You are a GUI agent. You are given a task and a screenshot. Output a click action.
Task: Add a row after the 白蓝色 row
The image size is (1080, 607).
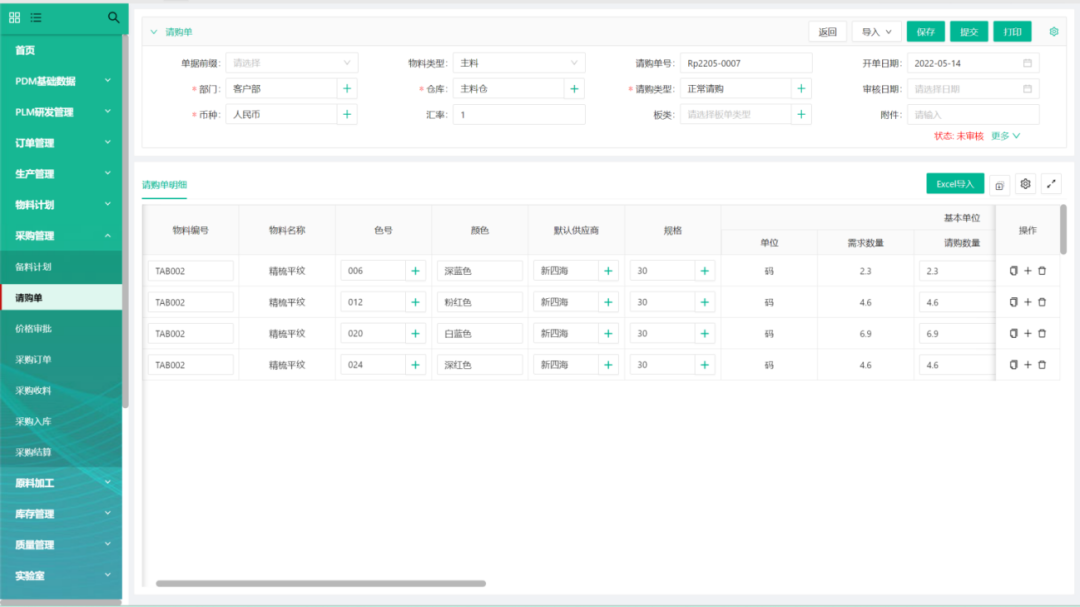1027,333
